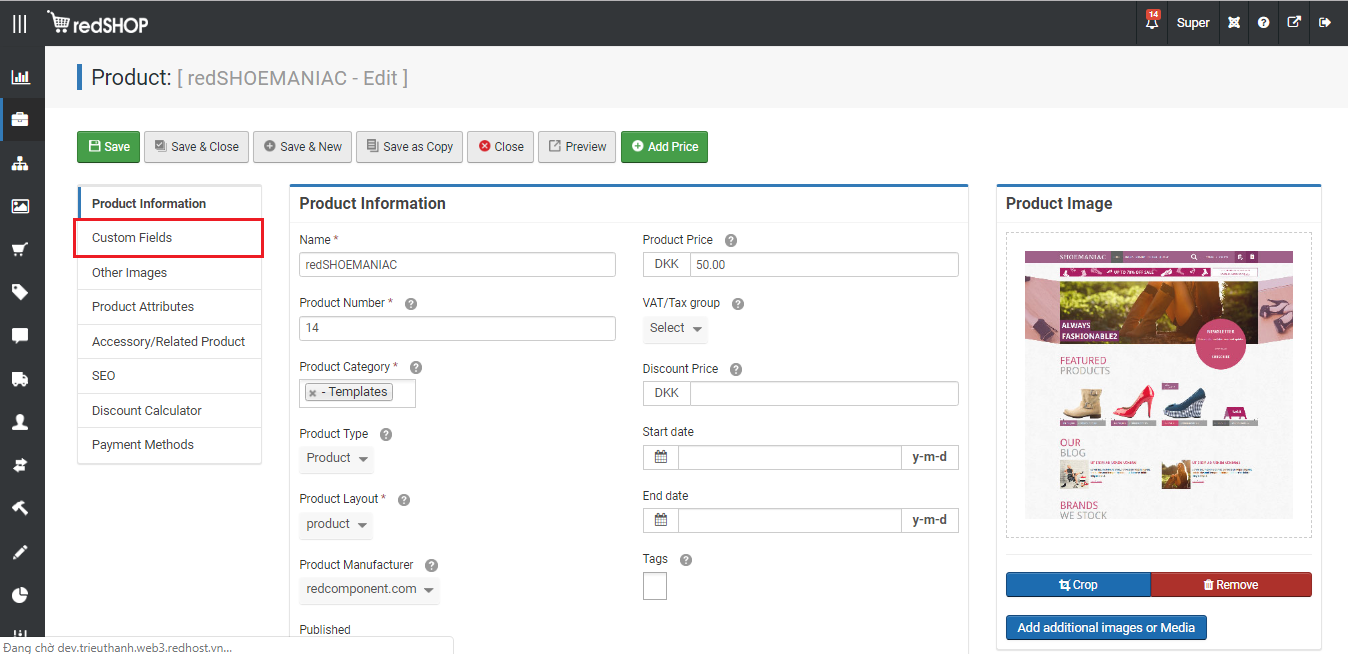Switch to the Payment Methods tab
Image resolution: width=1348 pixels, height=654 pixels.
click(x=169, y=445)
